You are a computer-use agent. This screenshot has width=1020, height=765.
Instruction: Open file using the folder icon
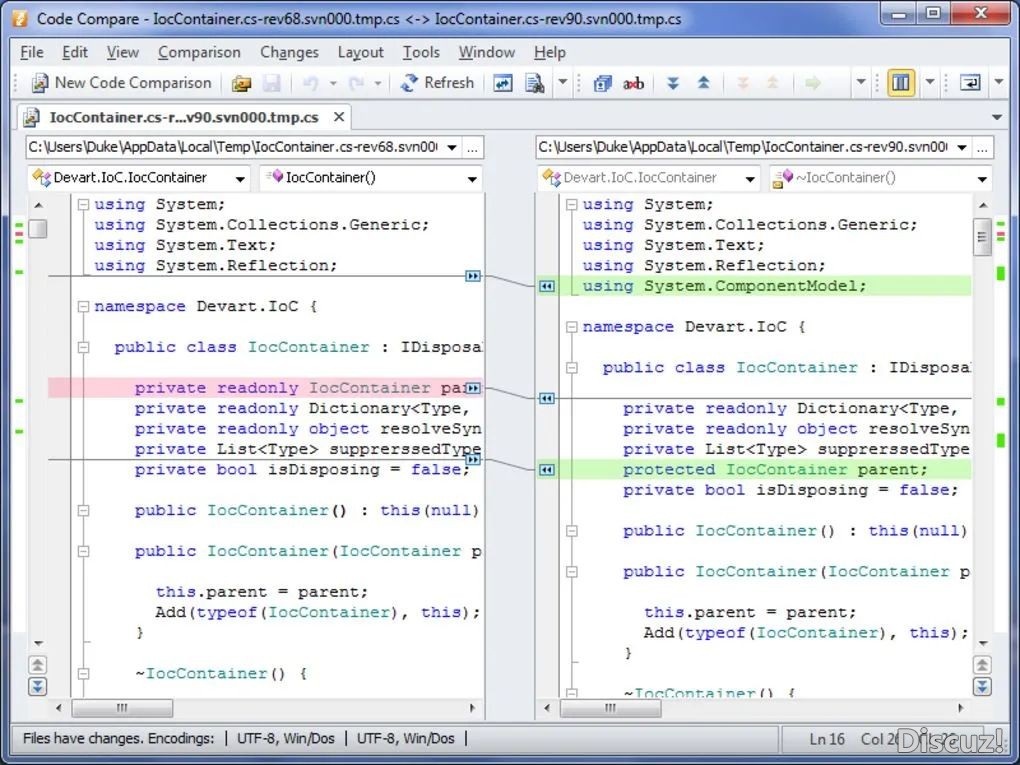coord(241,83)
